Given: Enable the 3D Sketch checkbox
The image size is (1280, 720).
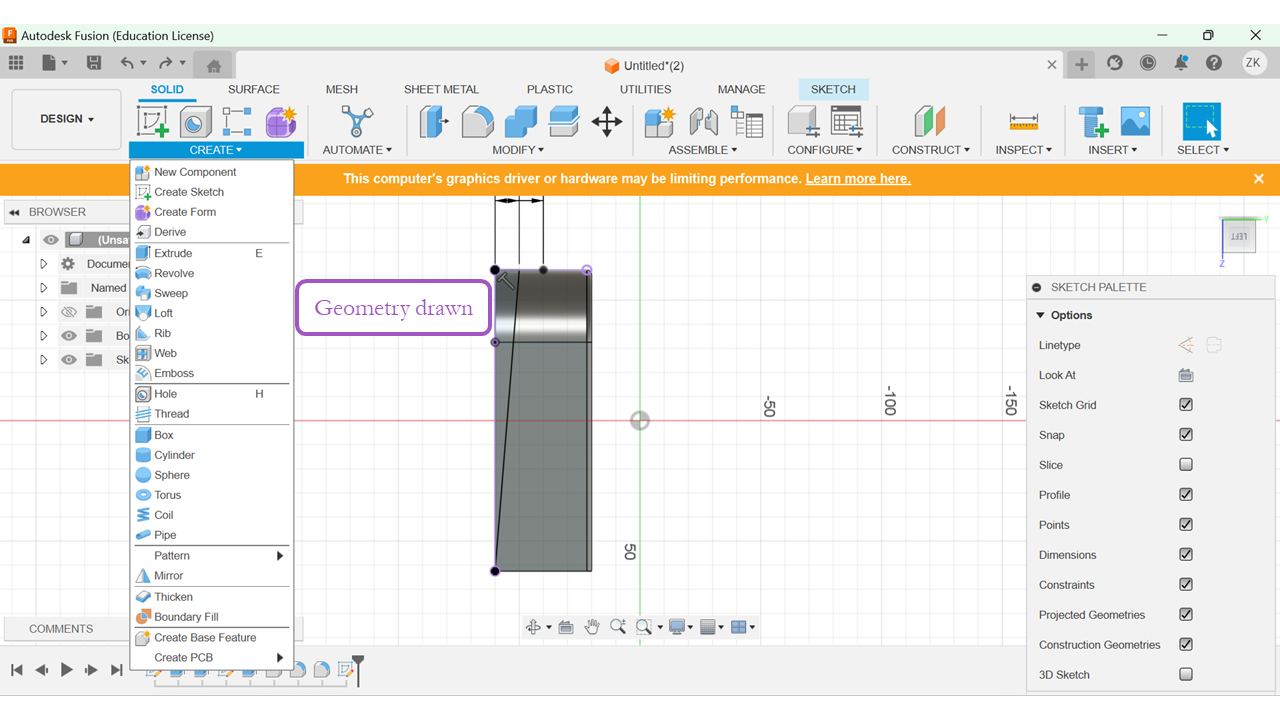Looking at the screenshot, I should tap(1186, 675).
